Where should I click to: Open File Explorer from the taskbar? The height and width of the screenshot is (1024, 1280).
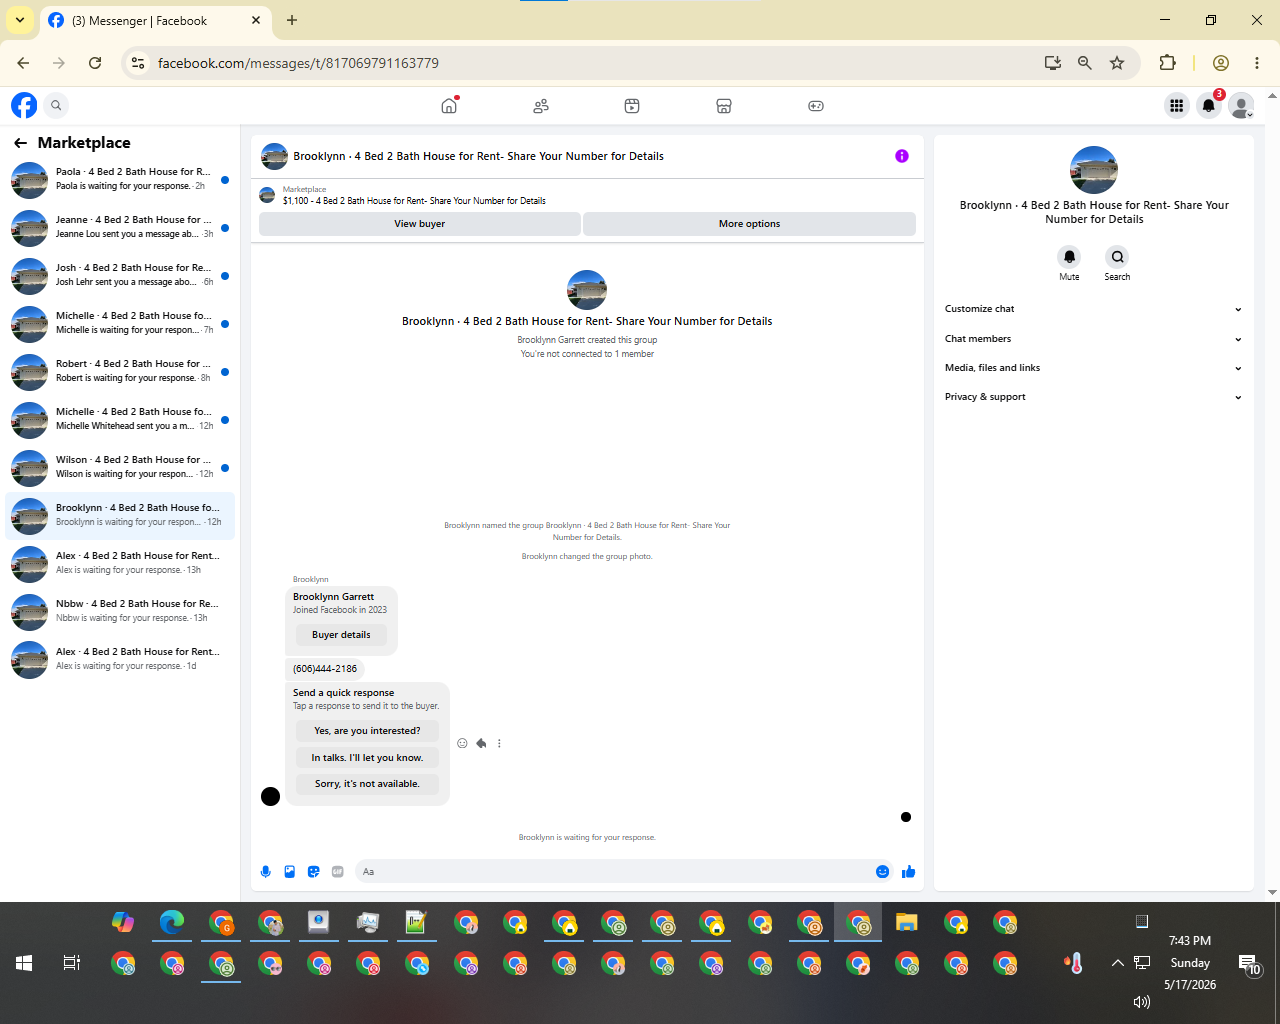(907, 922)
